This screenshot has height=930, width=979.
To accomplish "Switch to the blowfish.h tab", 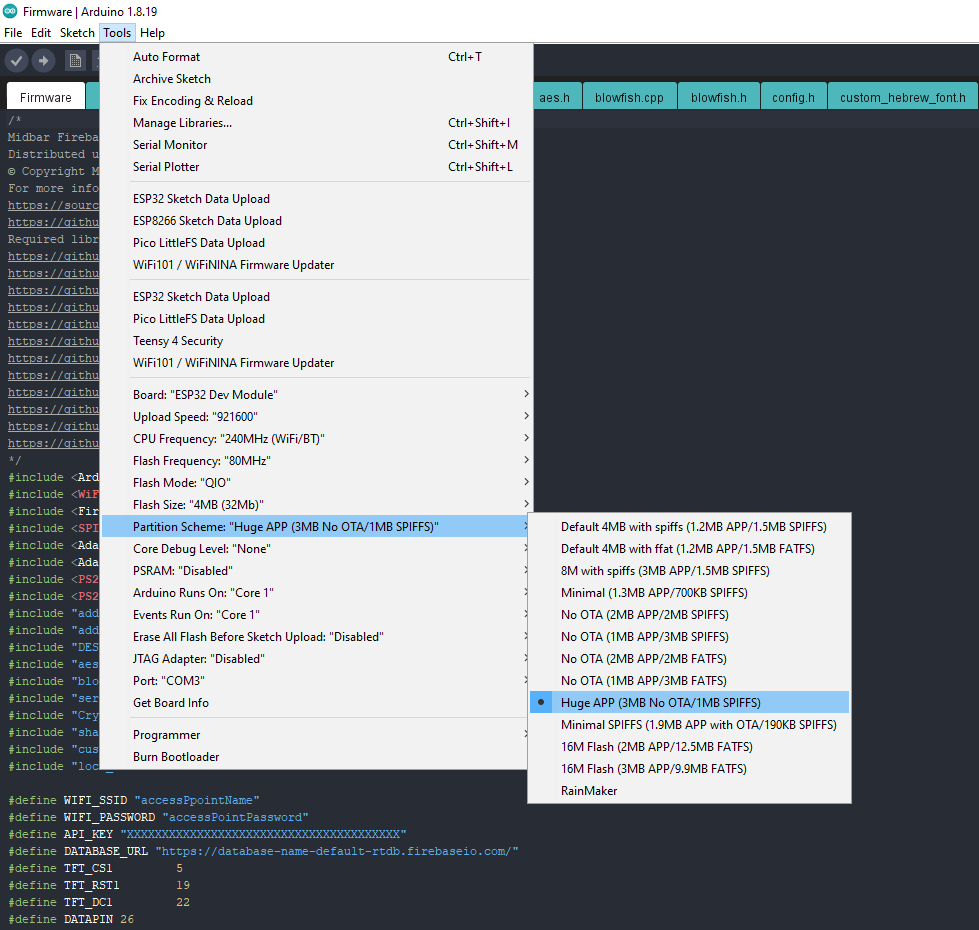I will (719, 97).
